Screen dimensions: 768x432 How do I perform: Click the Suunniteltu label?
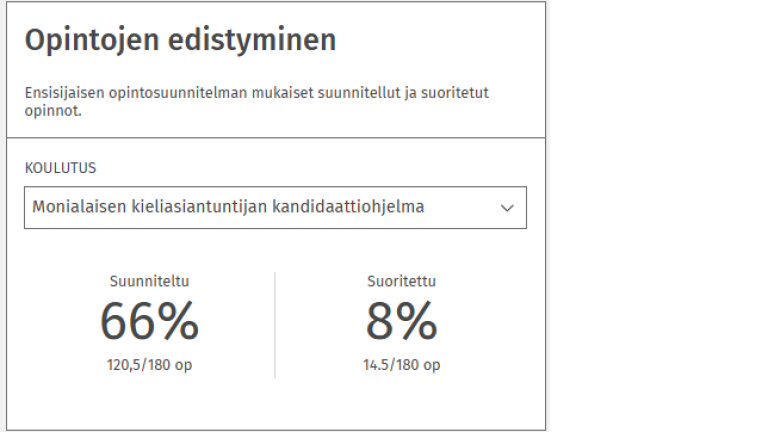coord(149,282)
